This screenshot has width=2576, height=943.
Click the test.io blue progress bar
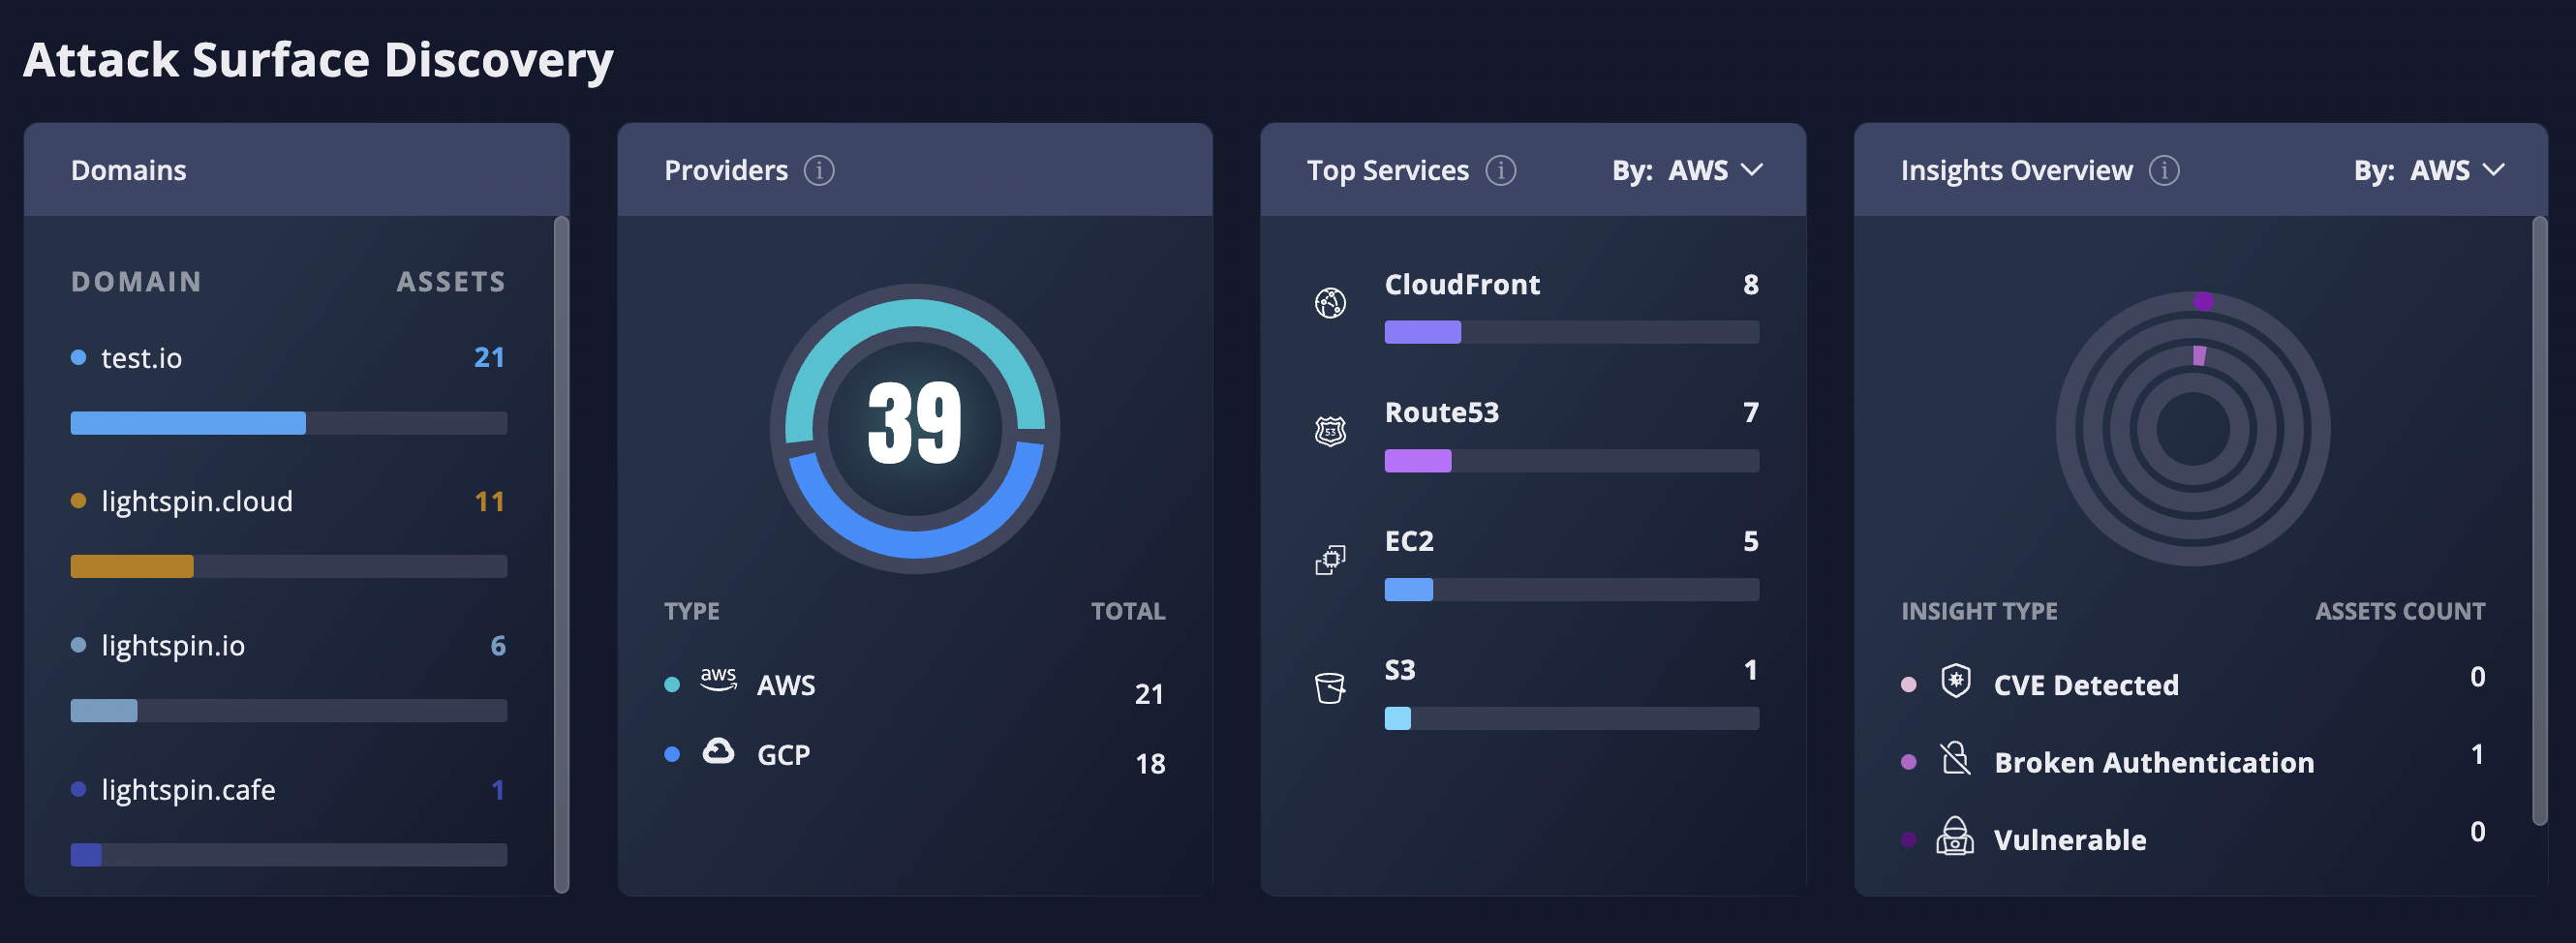pyautogui.click(x=289, y=423)
